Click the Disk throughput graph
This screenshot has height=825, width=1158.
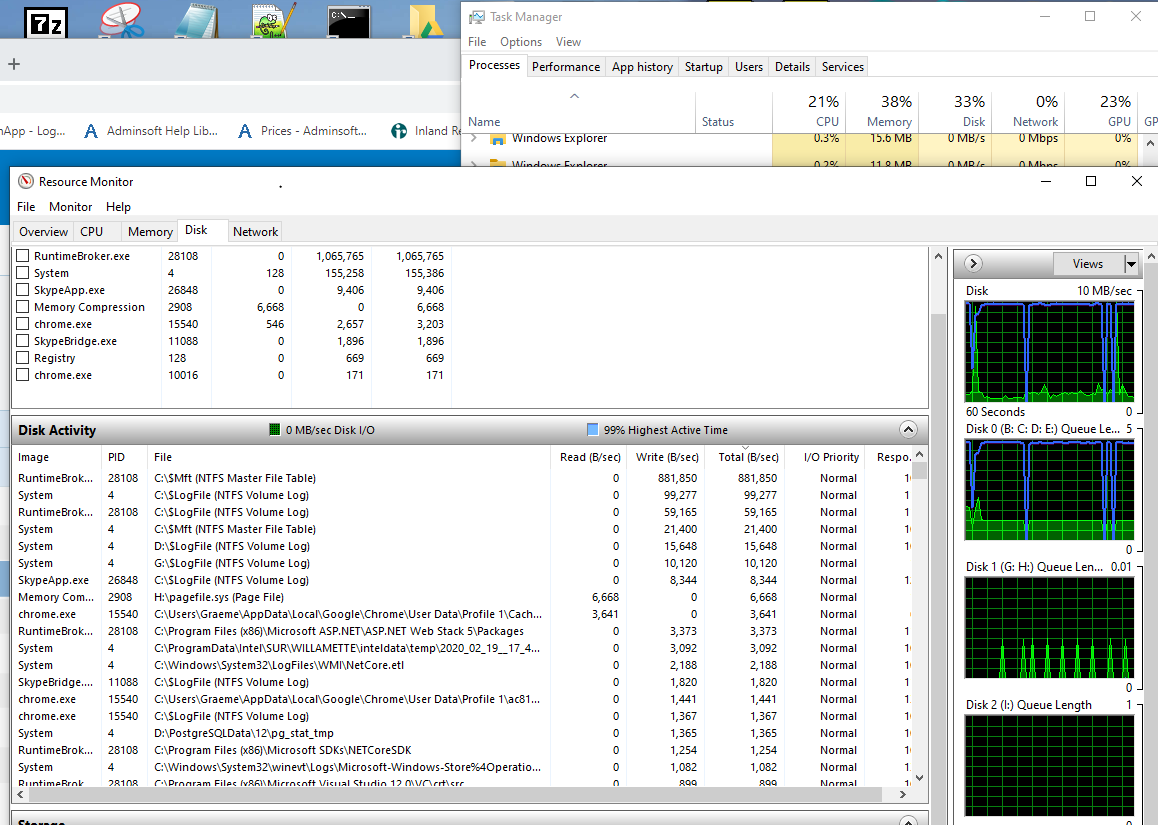(x=1049, y=352)
